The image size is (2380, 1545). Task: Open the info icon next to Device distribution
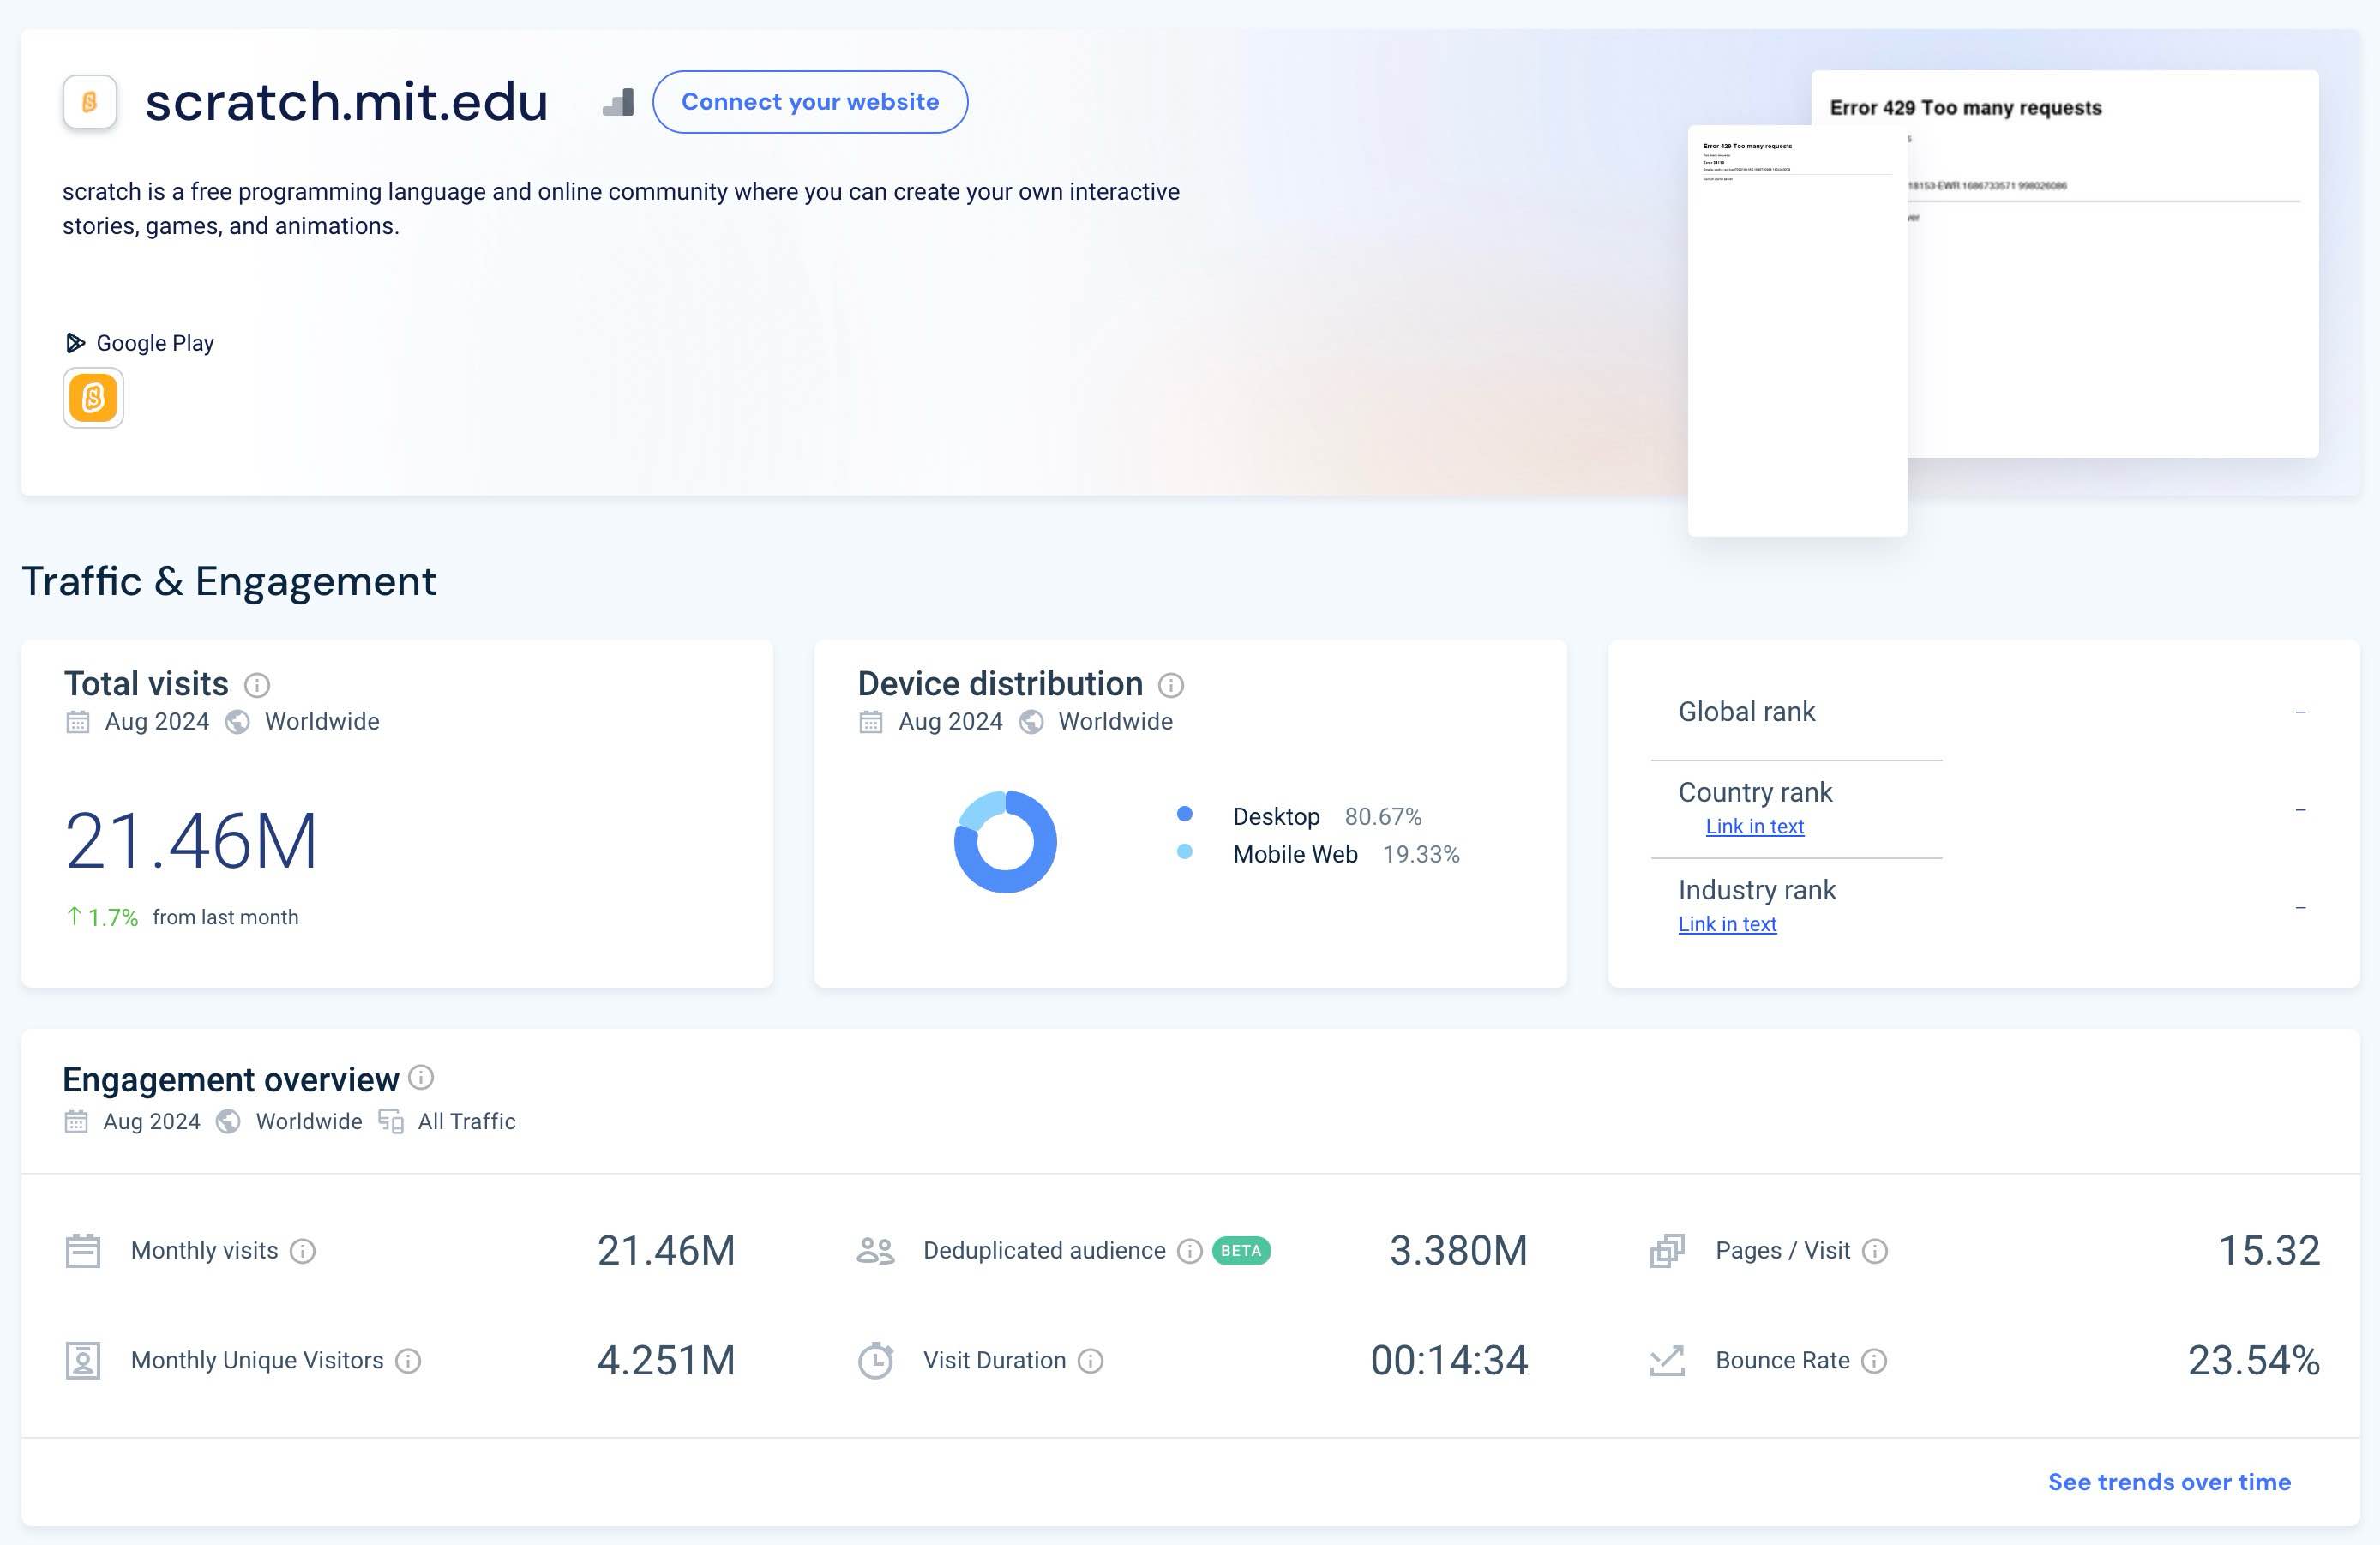[x=1171, y=686]
